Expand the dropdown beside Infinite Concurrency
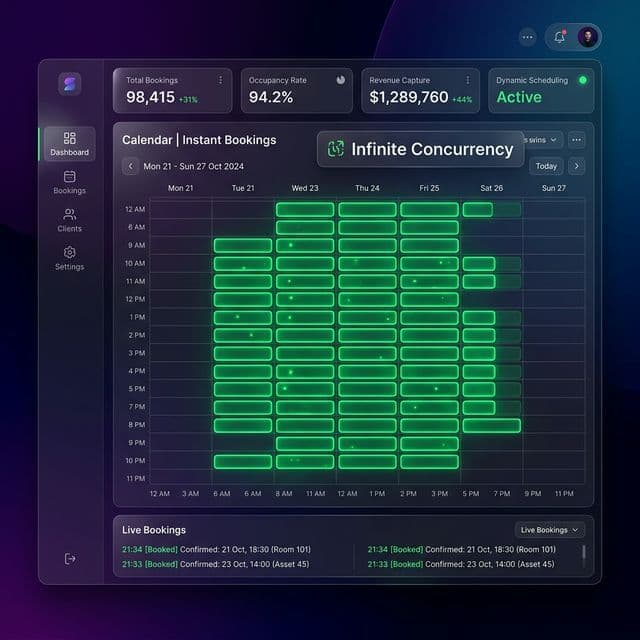 click(x=543, y=140)
